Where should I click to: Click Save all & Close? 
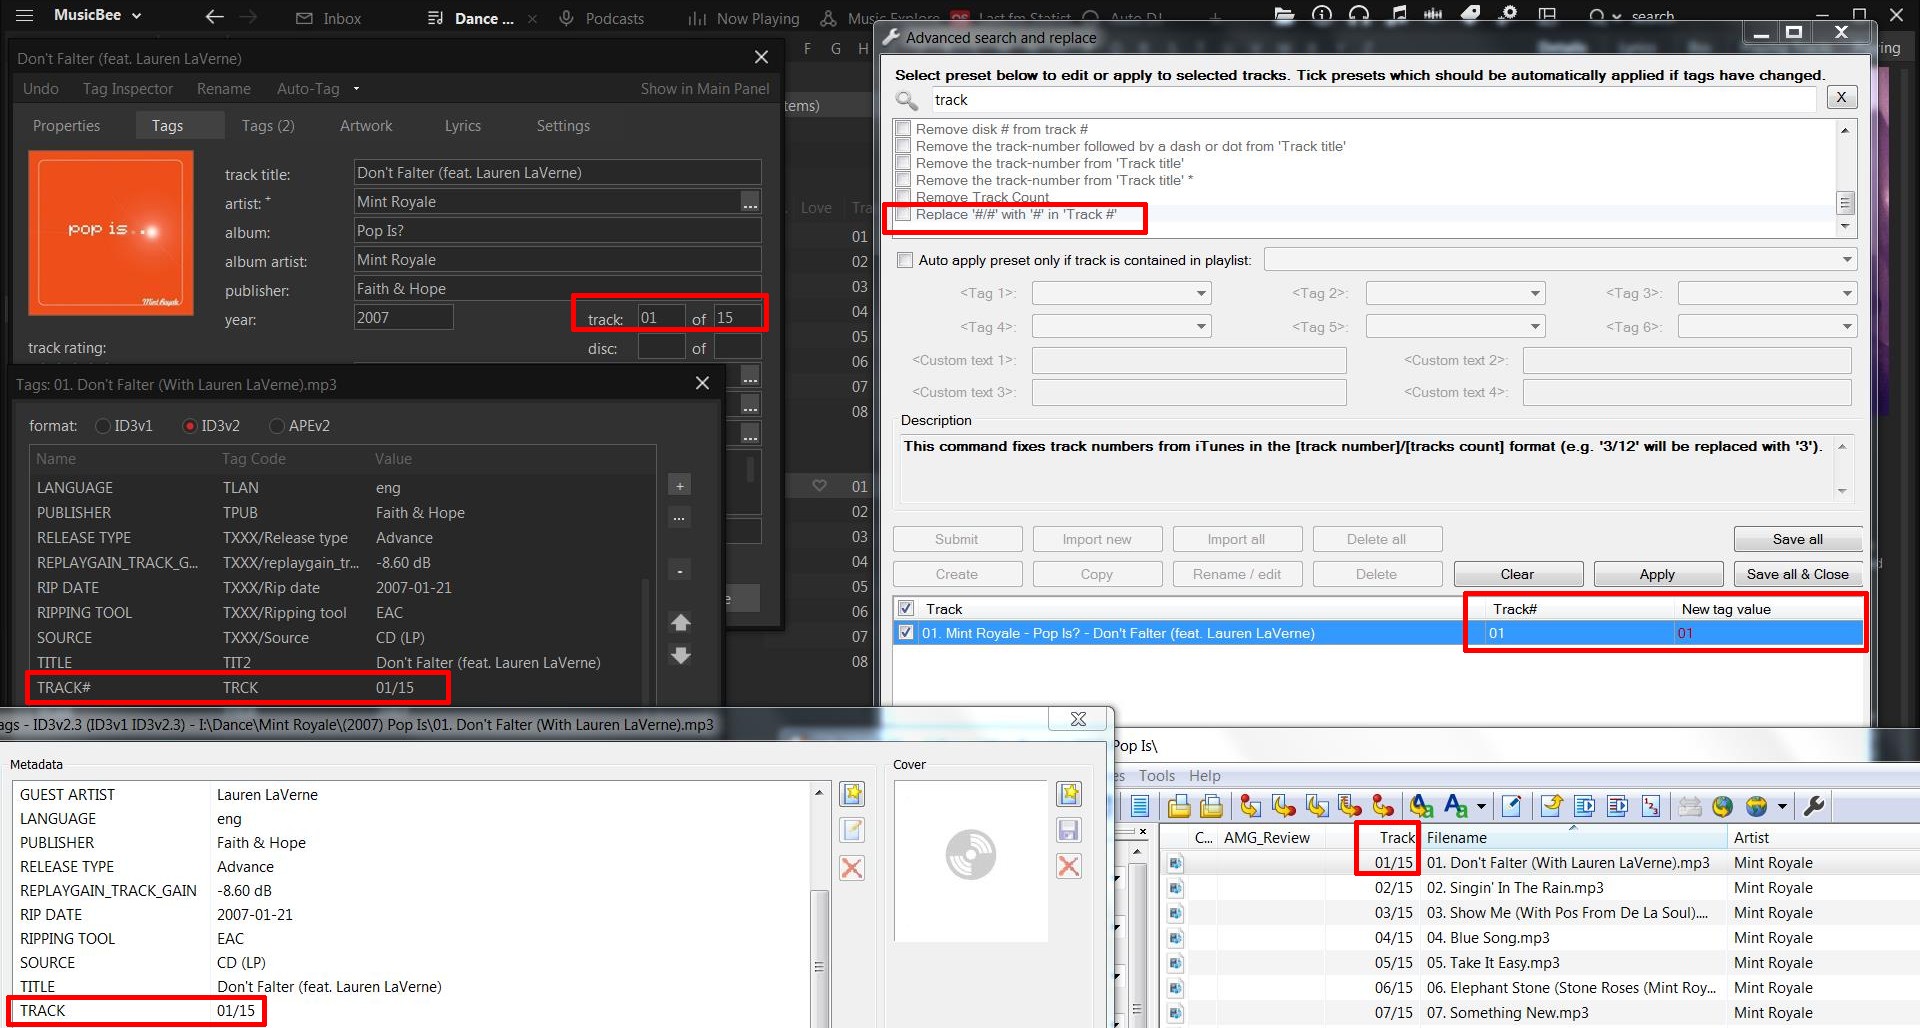click(x=1798, y=574)
